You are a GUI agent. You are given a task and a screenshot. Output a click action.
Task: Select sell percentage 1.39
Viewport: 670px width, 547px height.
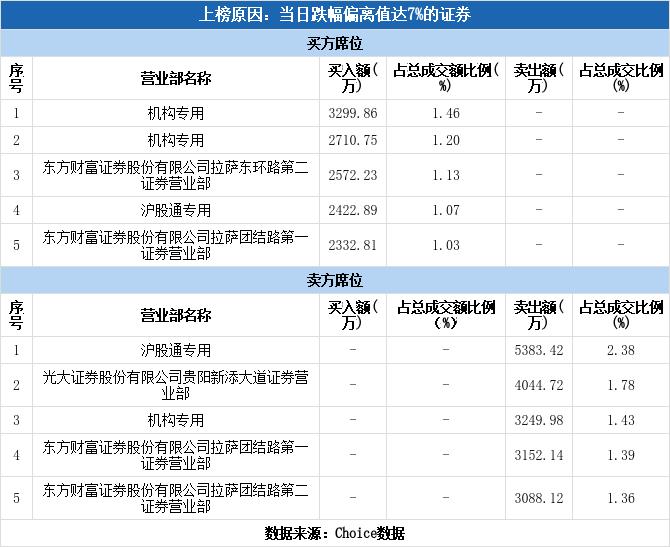[x=621, y=456]
